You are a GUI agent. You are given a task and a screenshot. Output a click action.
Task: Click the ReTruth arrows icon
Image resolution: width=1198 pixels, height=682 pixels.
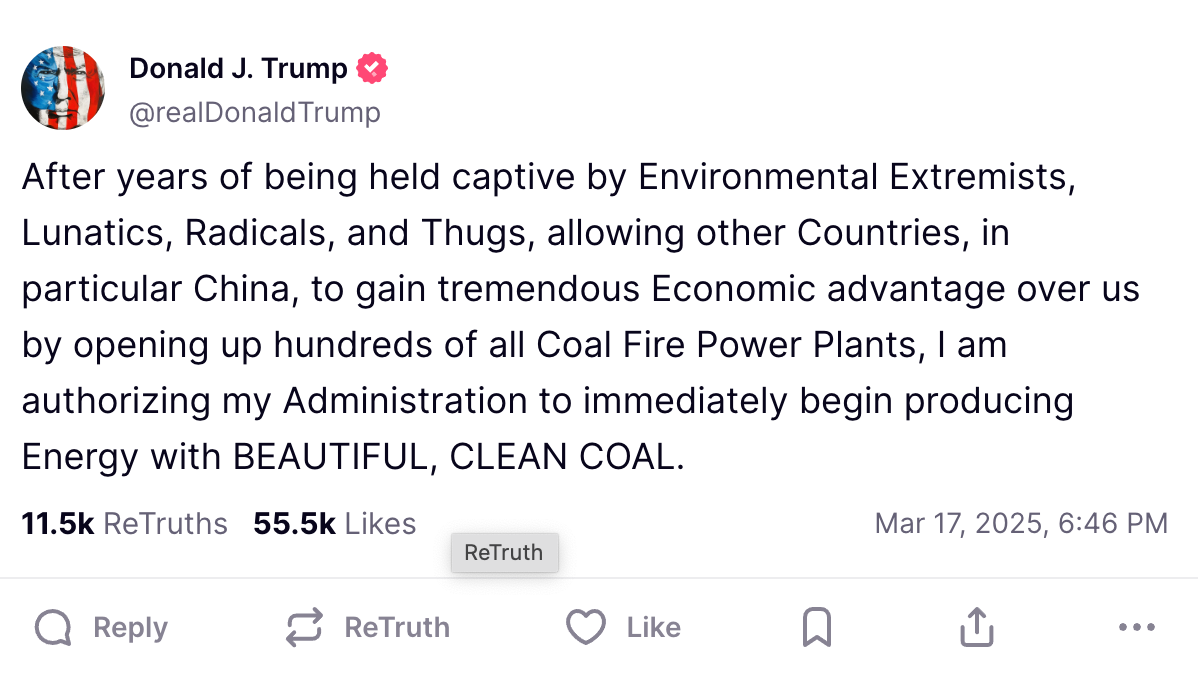coord(304,628)
